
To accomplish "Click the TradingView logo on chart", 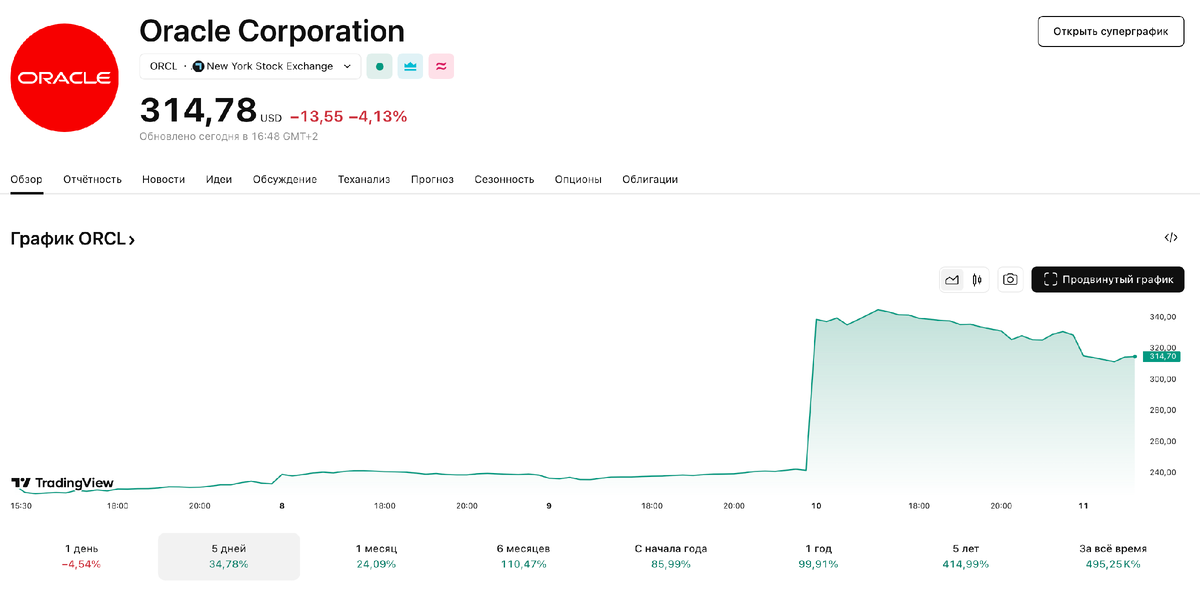I will [62, 483].
